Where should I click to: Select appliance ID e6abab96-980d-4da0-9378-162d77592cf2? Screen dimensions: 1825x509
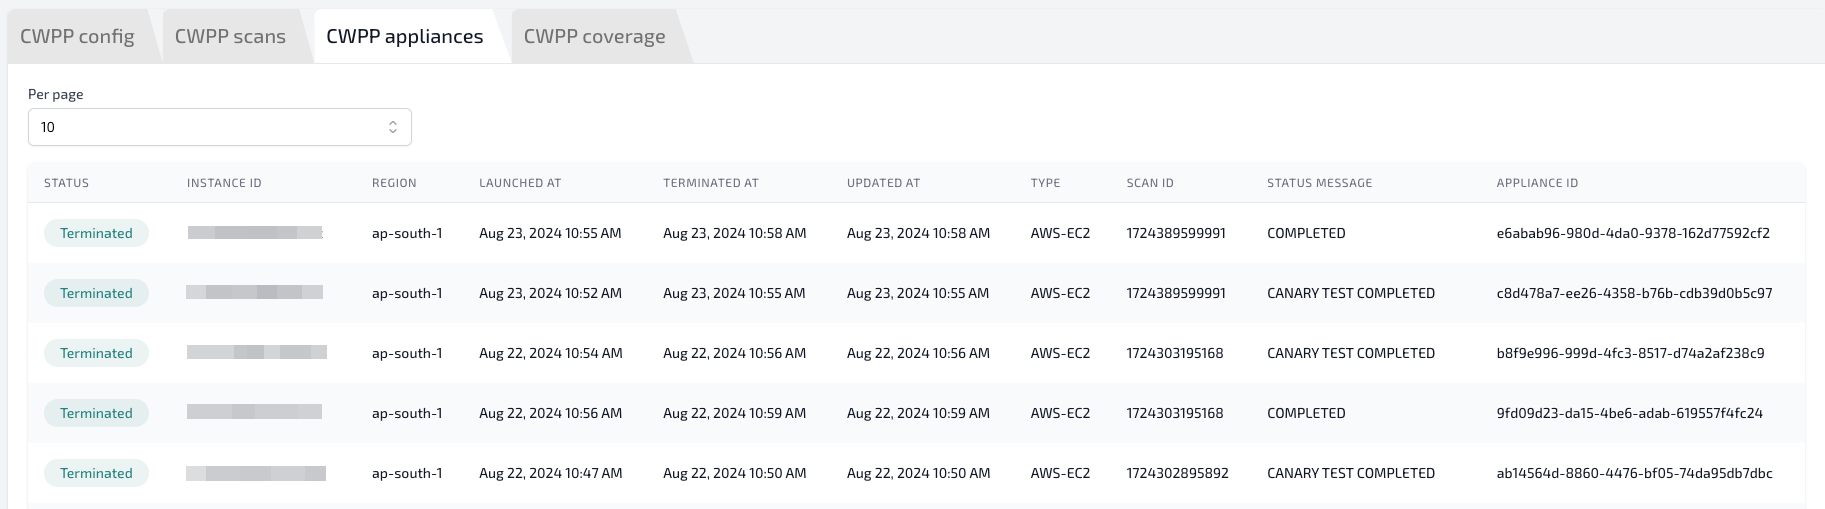1633,233
